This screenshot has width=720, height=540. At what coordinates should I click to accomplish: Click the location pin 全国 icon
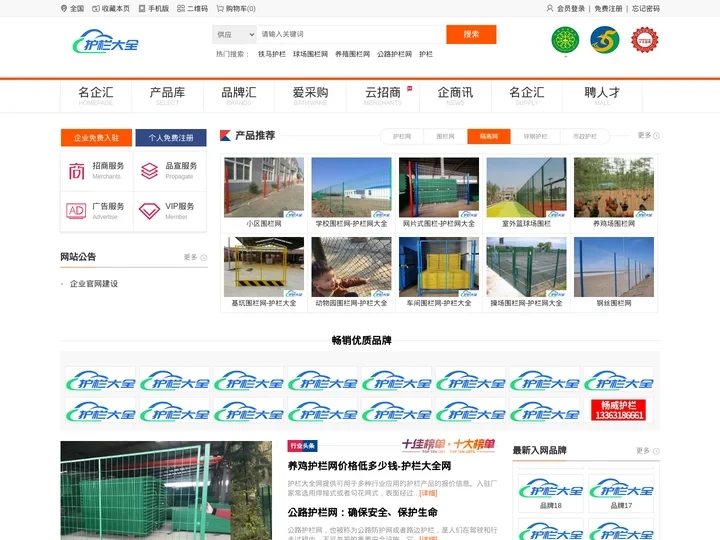pos(64,8)
